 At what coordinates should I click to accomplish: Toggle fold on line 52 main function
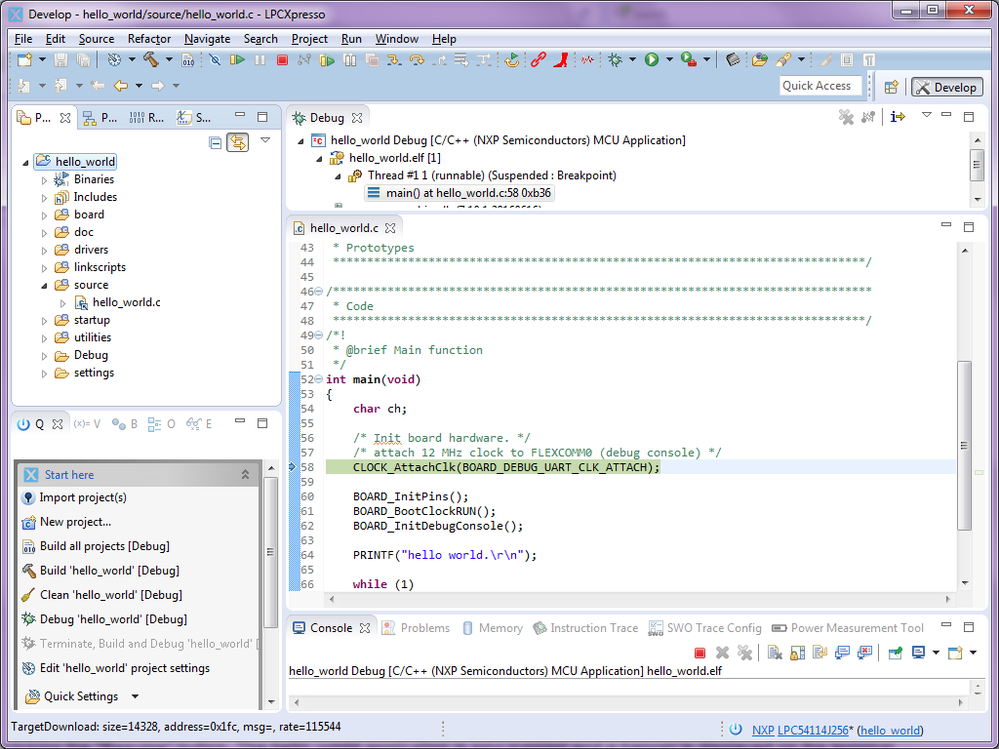[x=319, y=380]
